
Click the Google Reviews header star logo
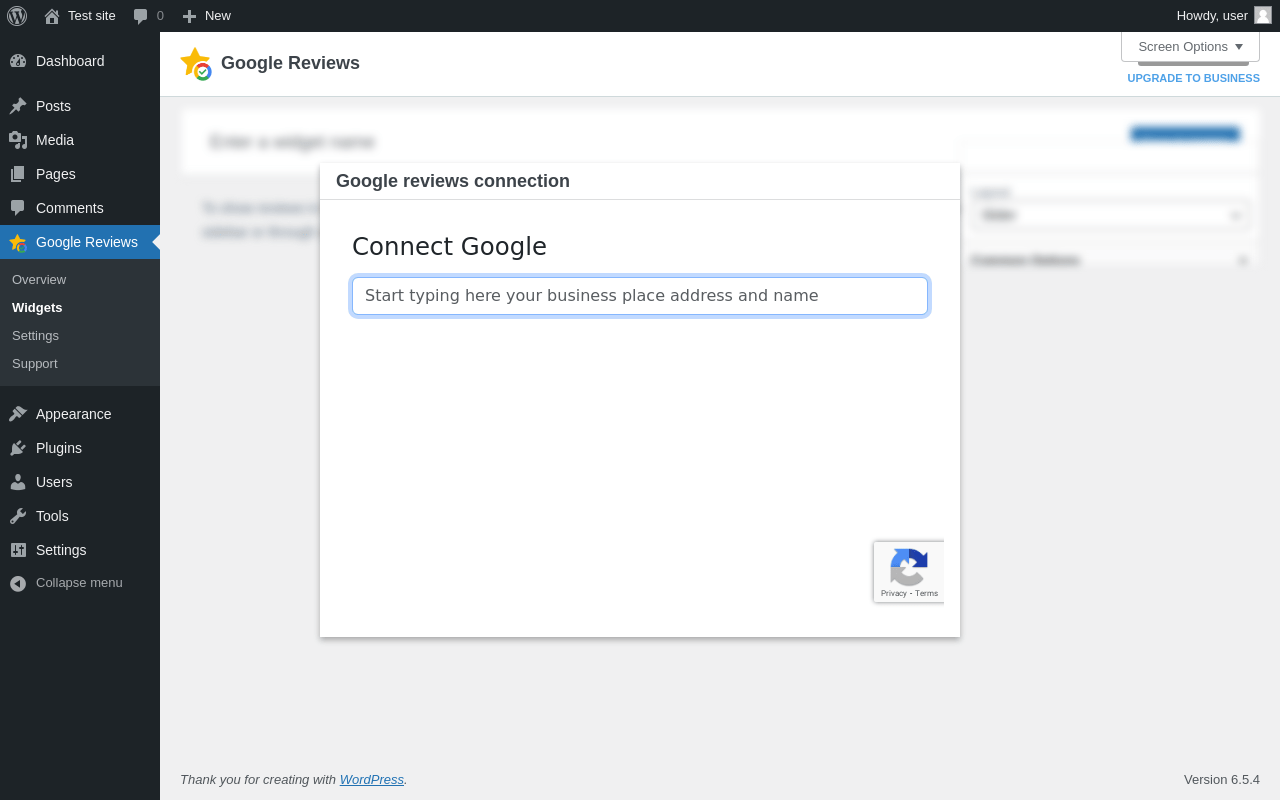(x=196, y=64)
